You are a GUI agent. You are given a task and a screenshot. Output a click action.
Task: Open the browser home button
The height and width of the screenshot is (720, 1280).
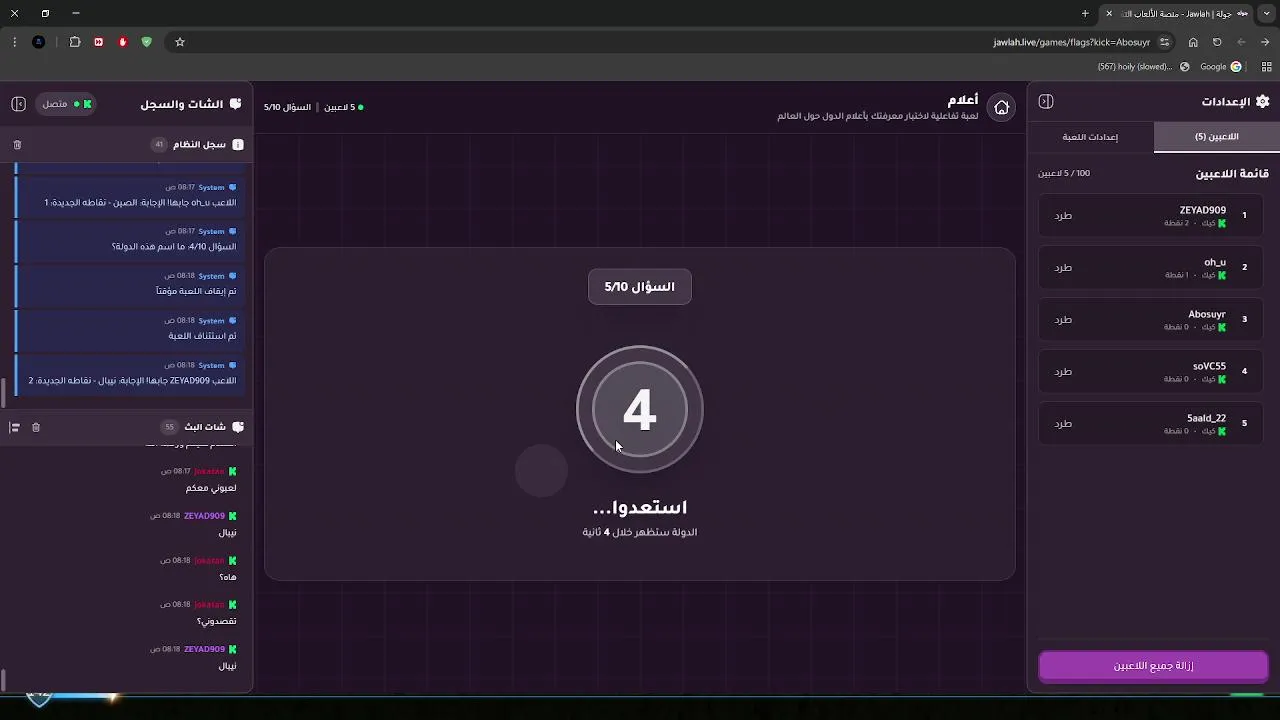pos(1193,42)
